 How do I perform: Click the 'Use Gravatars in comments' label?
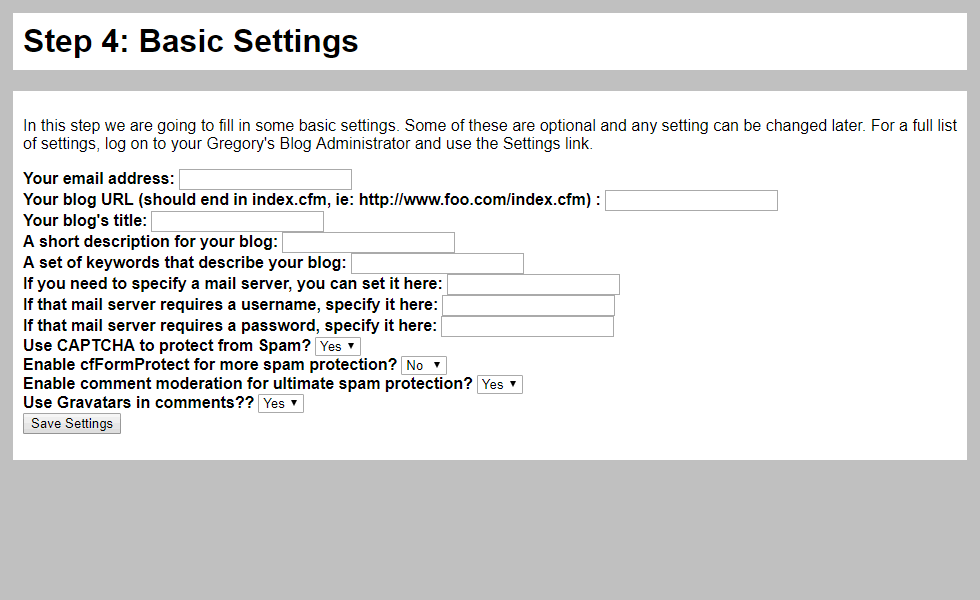(x=139, y=402)
